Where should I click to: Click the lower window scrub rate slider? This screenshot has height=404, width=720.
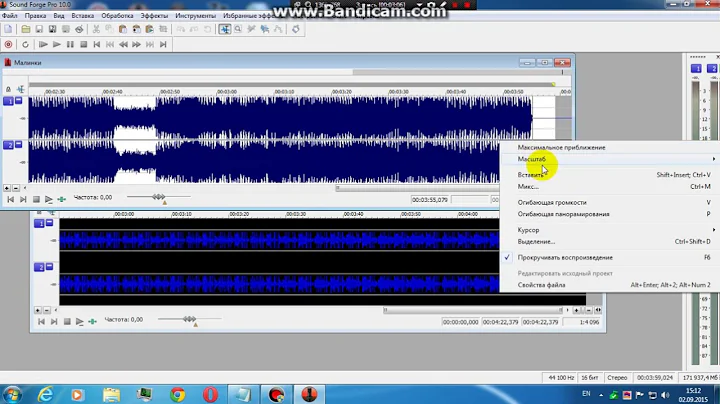click(x=190, y=320)
